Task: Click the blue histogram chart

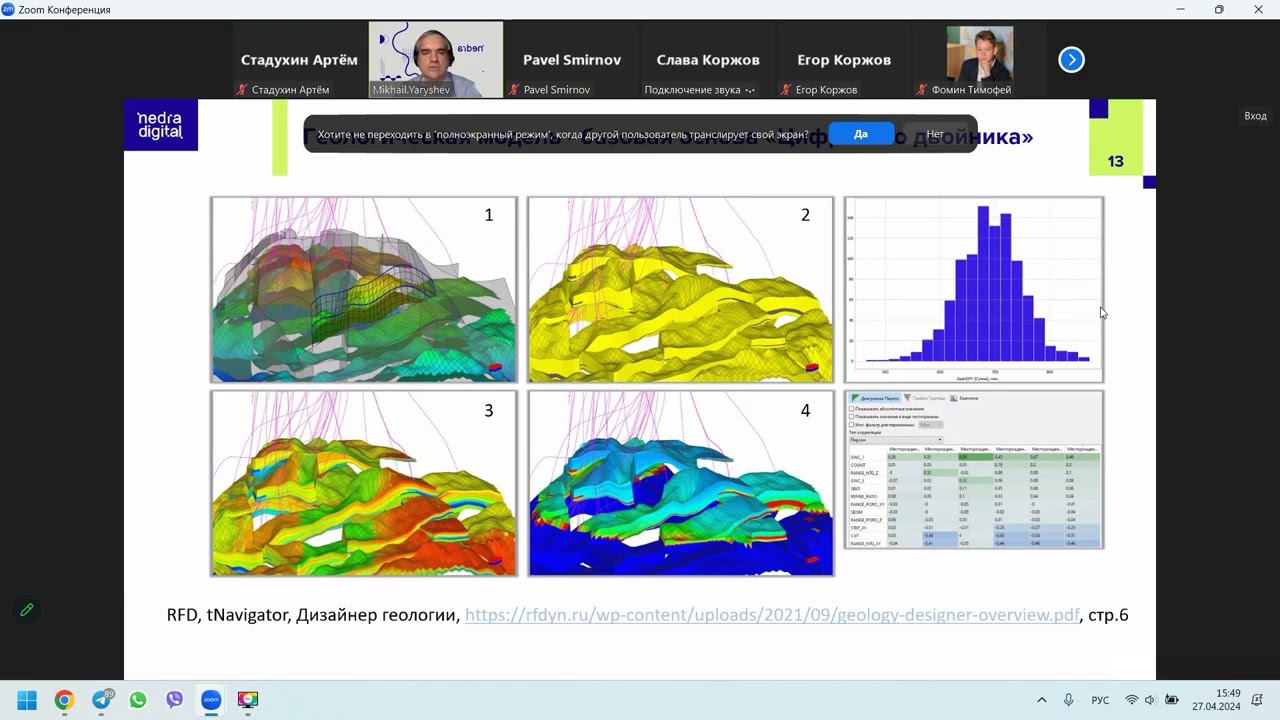Action: pos(974,290)
